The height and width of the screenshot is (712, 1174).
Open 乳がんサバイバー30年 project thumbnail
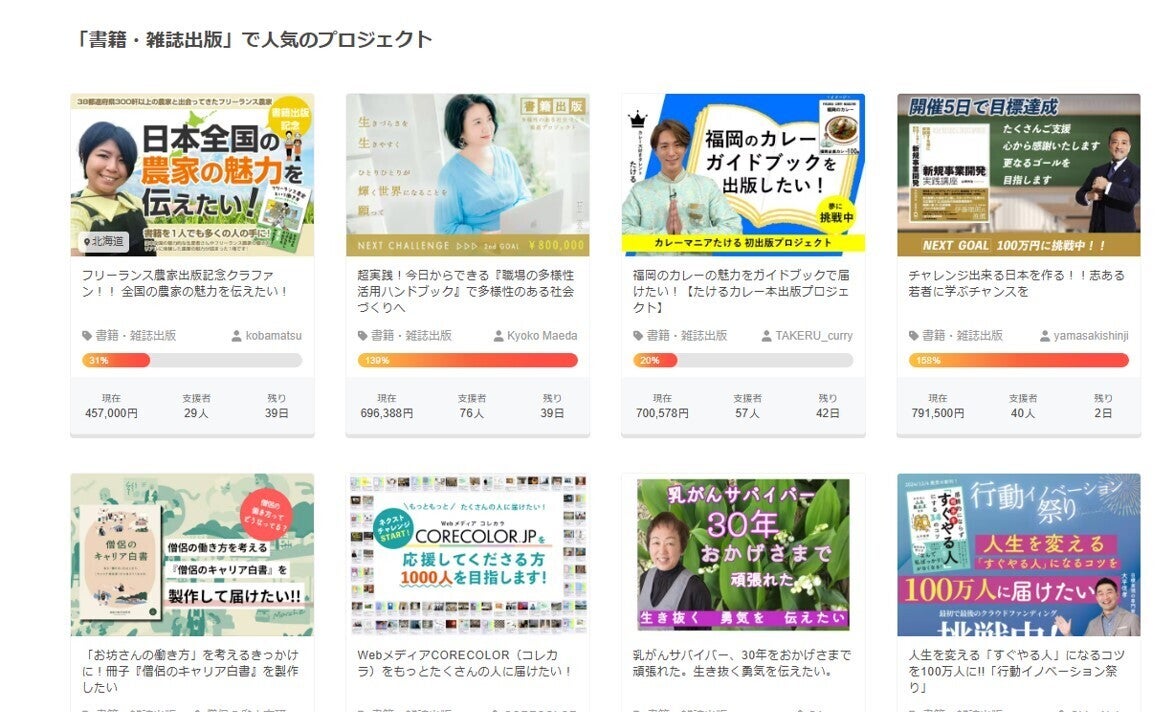(743, 555)
